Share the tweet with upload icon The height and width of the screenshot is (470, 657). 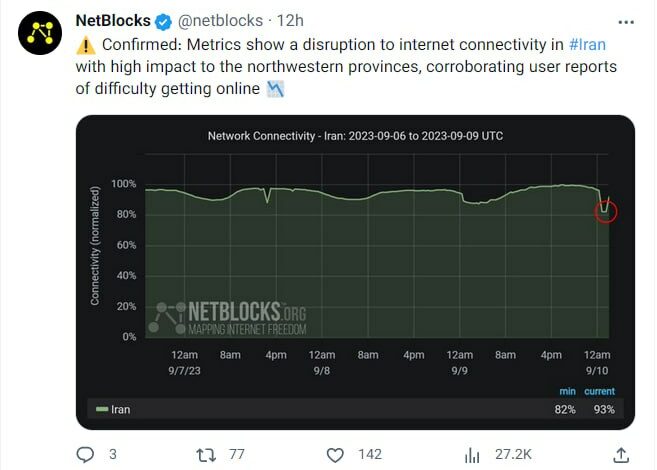click(621, 455)
